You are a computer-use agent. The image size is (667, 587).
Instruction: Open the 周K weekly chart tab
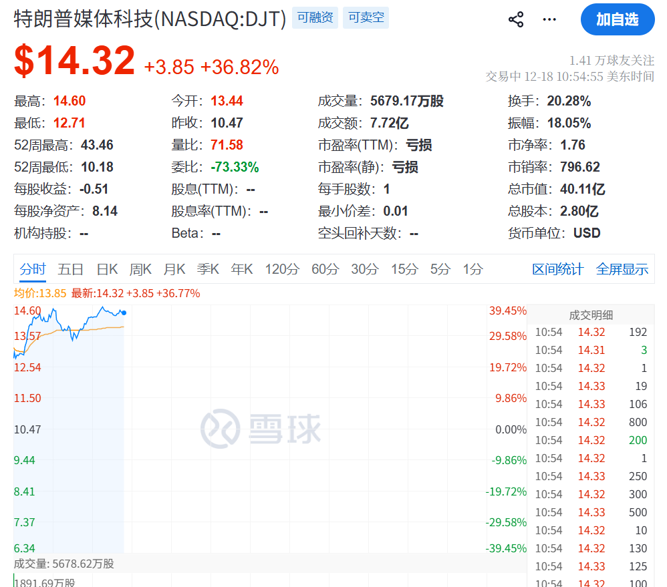click(140, 269)
